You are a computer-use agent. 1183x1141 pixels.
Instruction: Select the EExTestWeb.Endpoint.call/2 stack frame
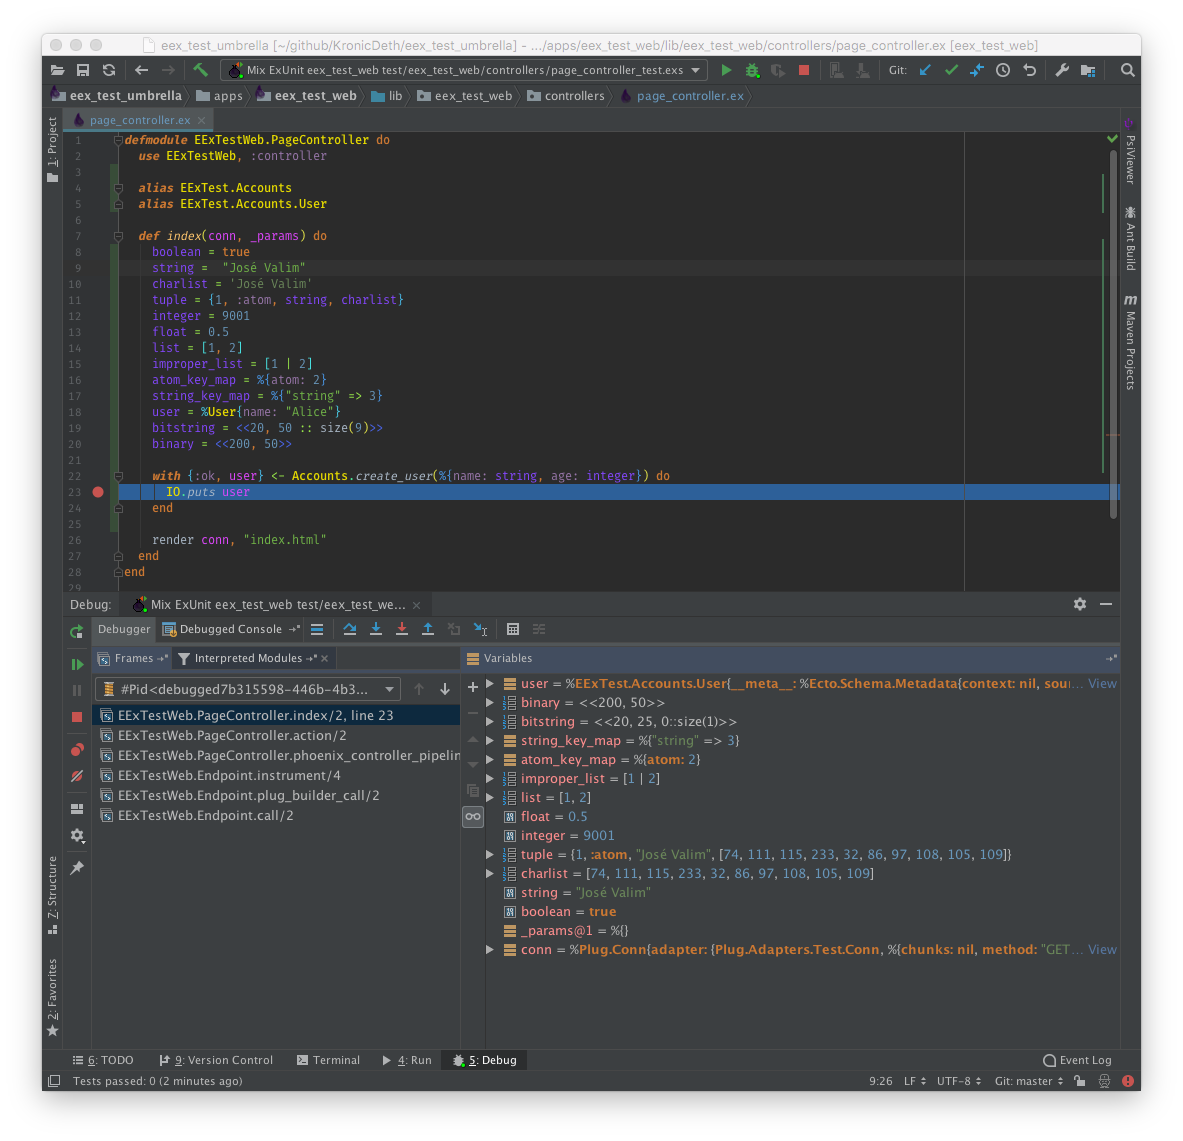205,816
